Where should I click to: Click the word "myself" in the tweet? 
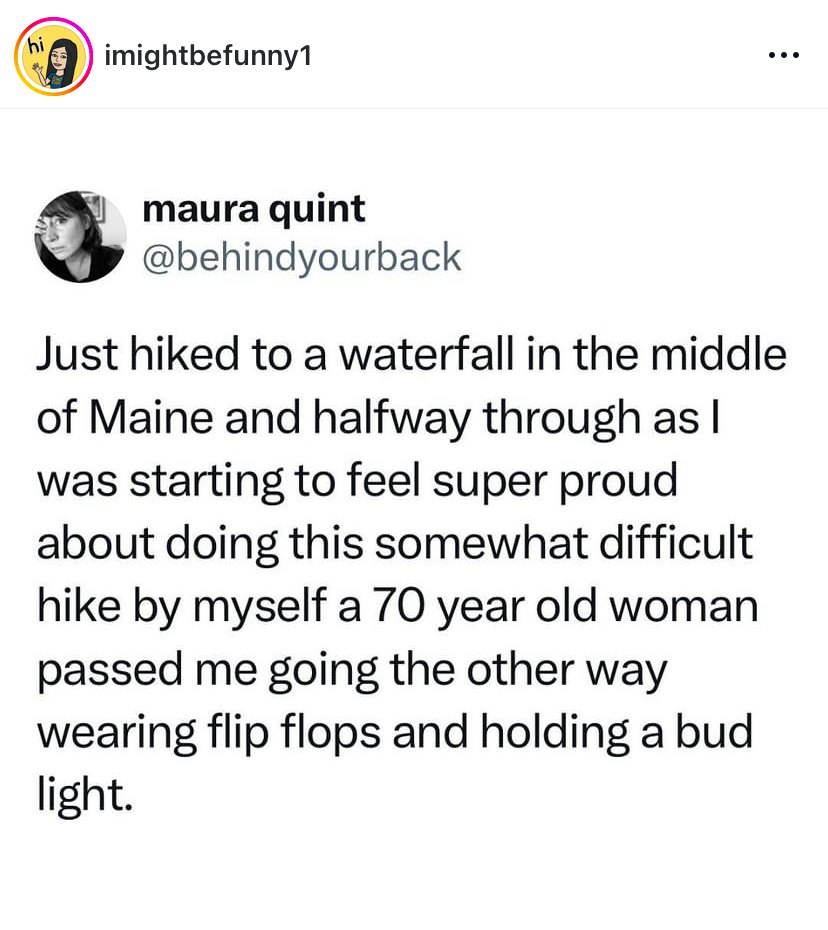point(275,608)
